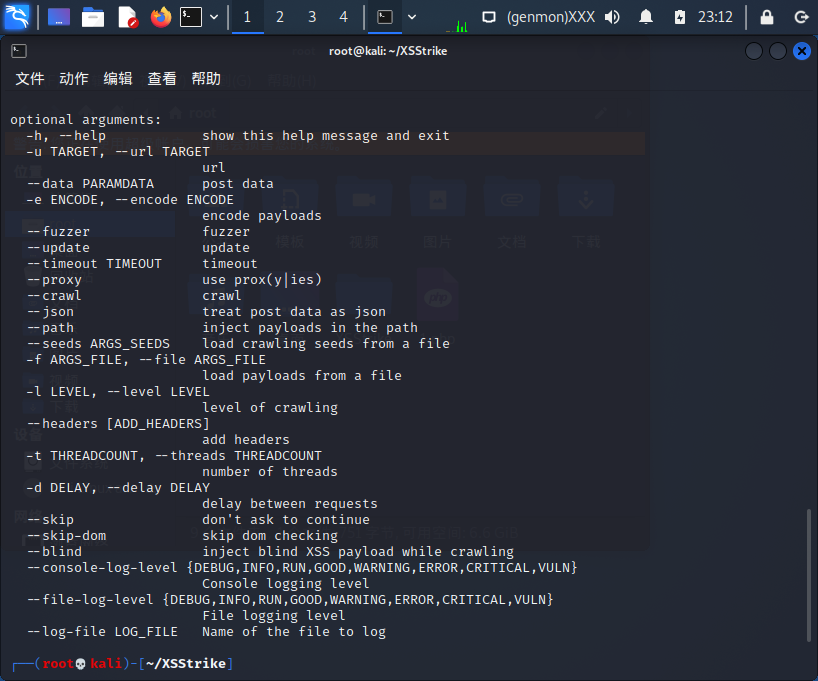Click the show desktop icon in panel
Image resolution: width=818 pixels, height=681 pixels.
pyautogui.click(x=59, y=17)
